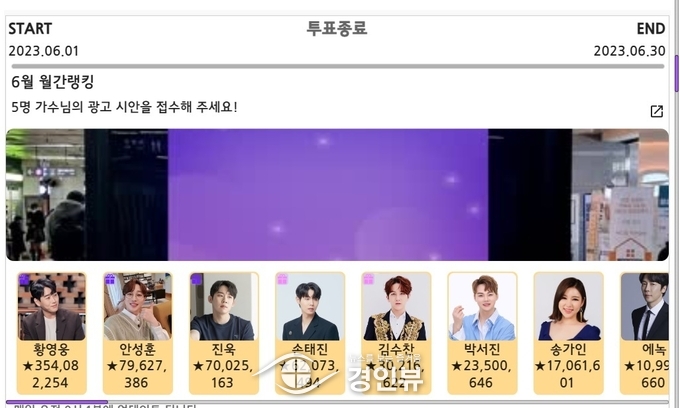Click the horizontal ranking list scrollbar

point(57,402)
